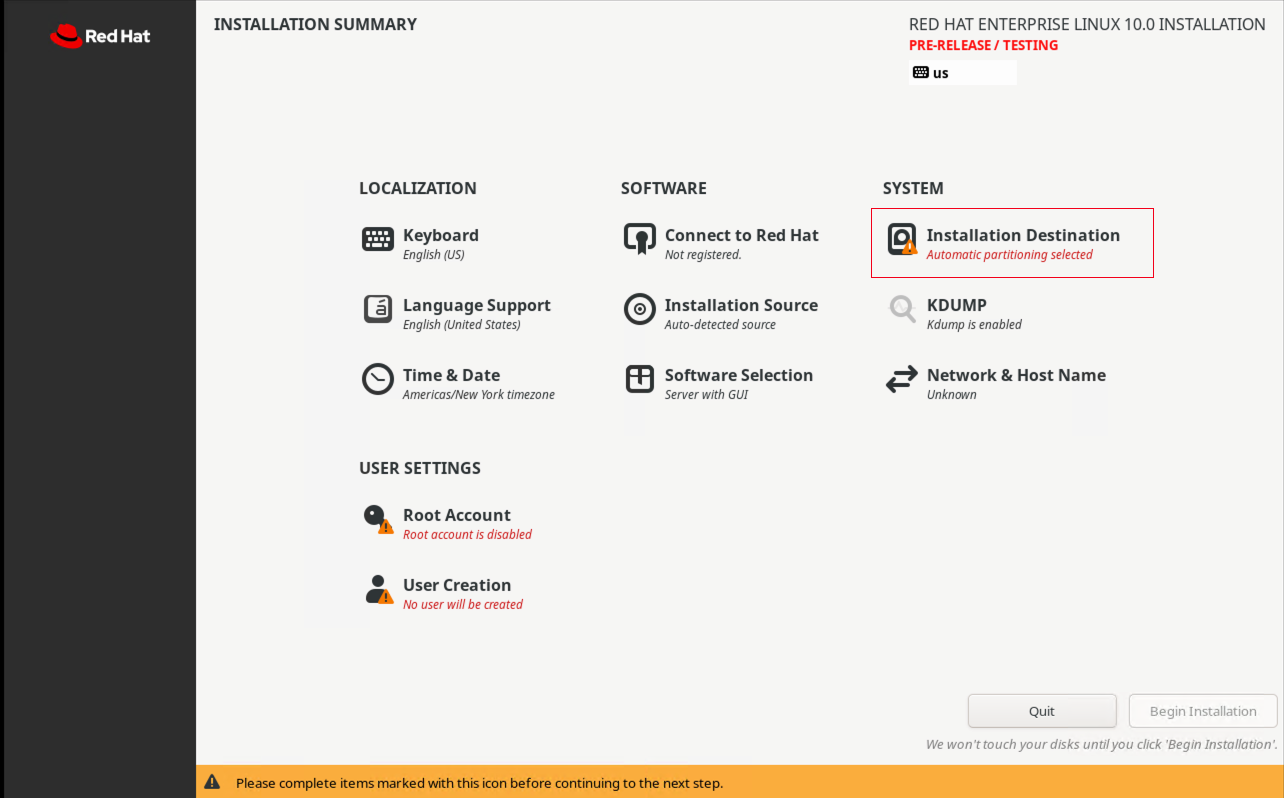The height and width of the screenshot is (798, 1284).
Task: Click the Begin Installation button
Action: [1203, 711]
